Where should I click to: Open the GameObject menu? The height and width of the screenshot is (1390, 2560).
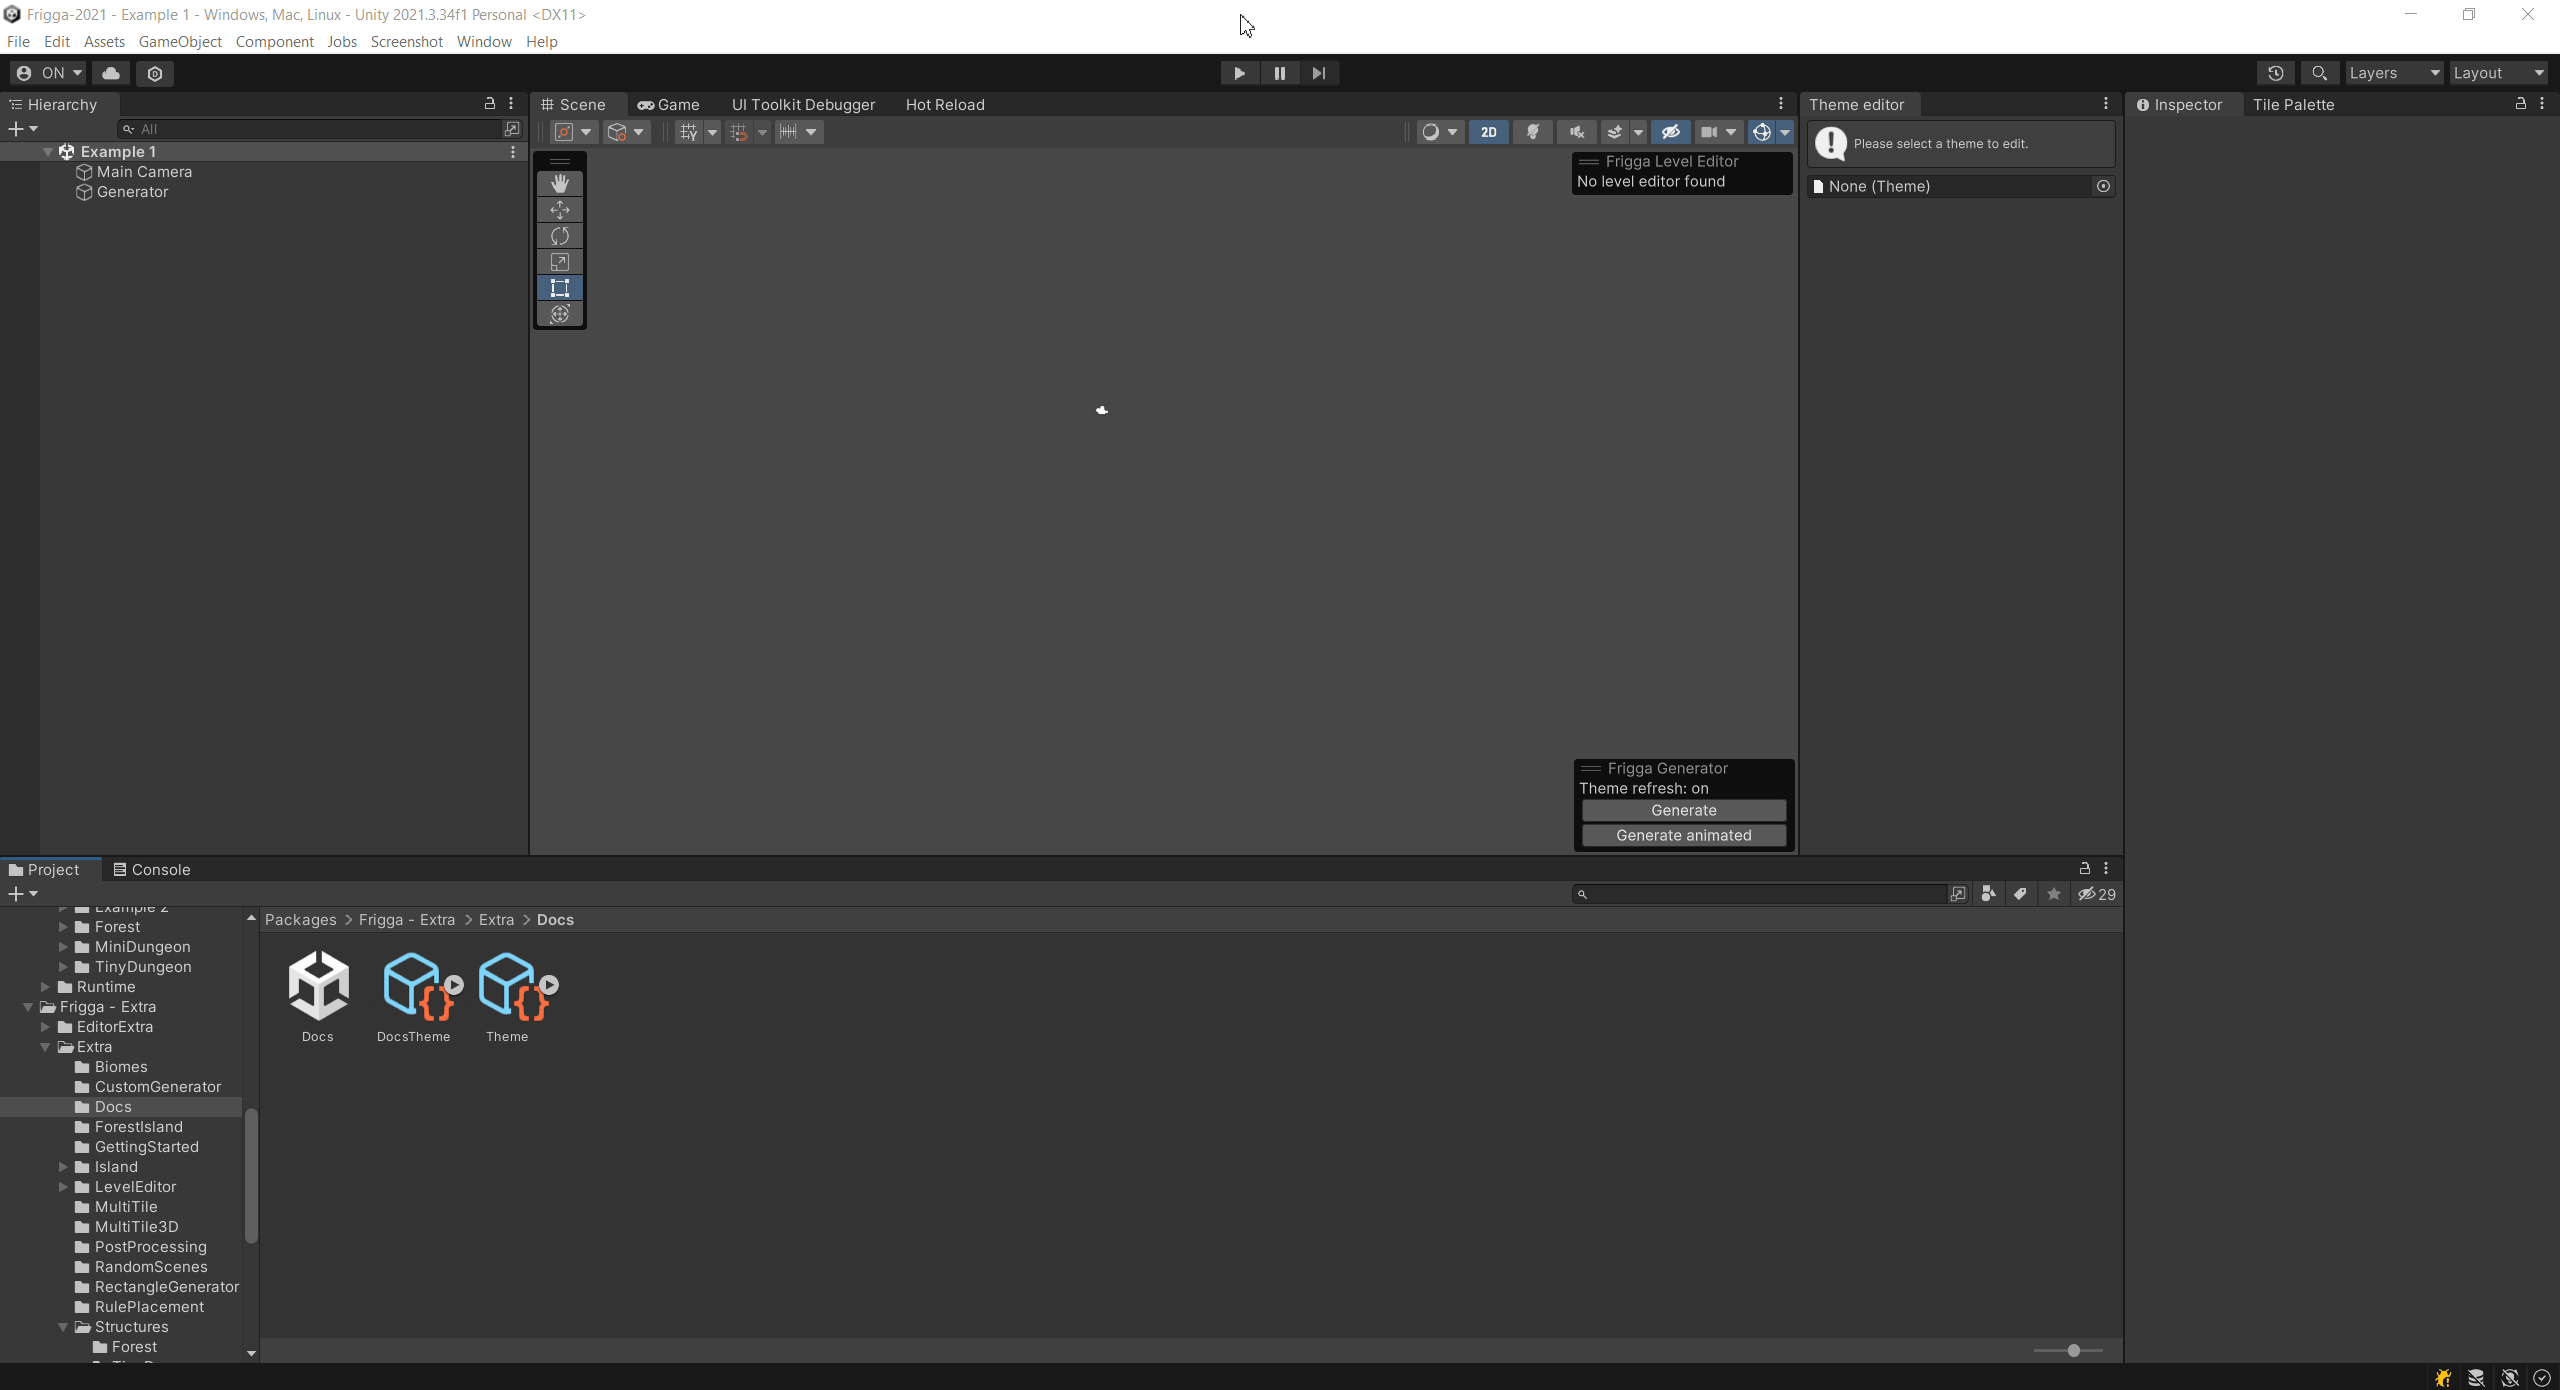(x=180, y=41)
